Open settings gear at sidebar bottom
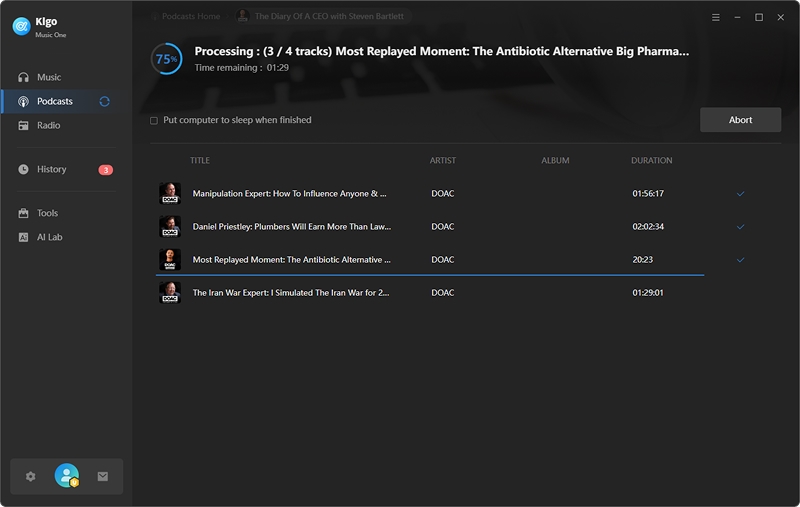The image size is (800, 507). pos(31,476)
